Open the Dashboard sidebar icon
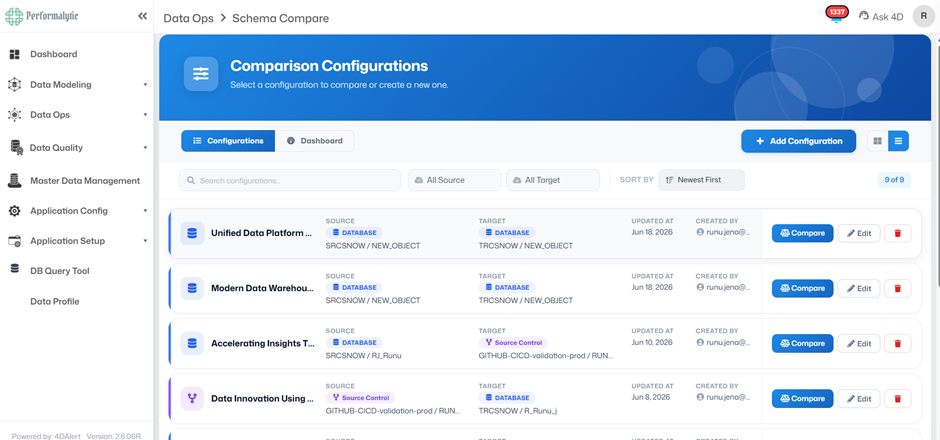940x440 pixels. pyautogui.click(x=15, y=55)
